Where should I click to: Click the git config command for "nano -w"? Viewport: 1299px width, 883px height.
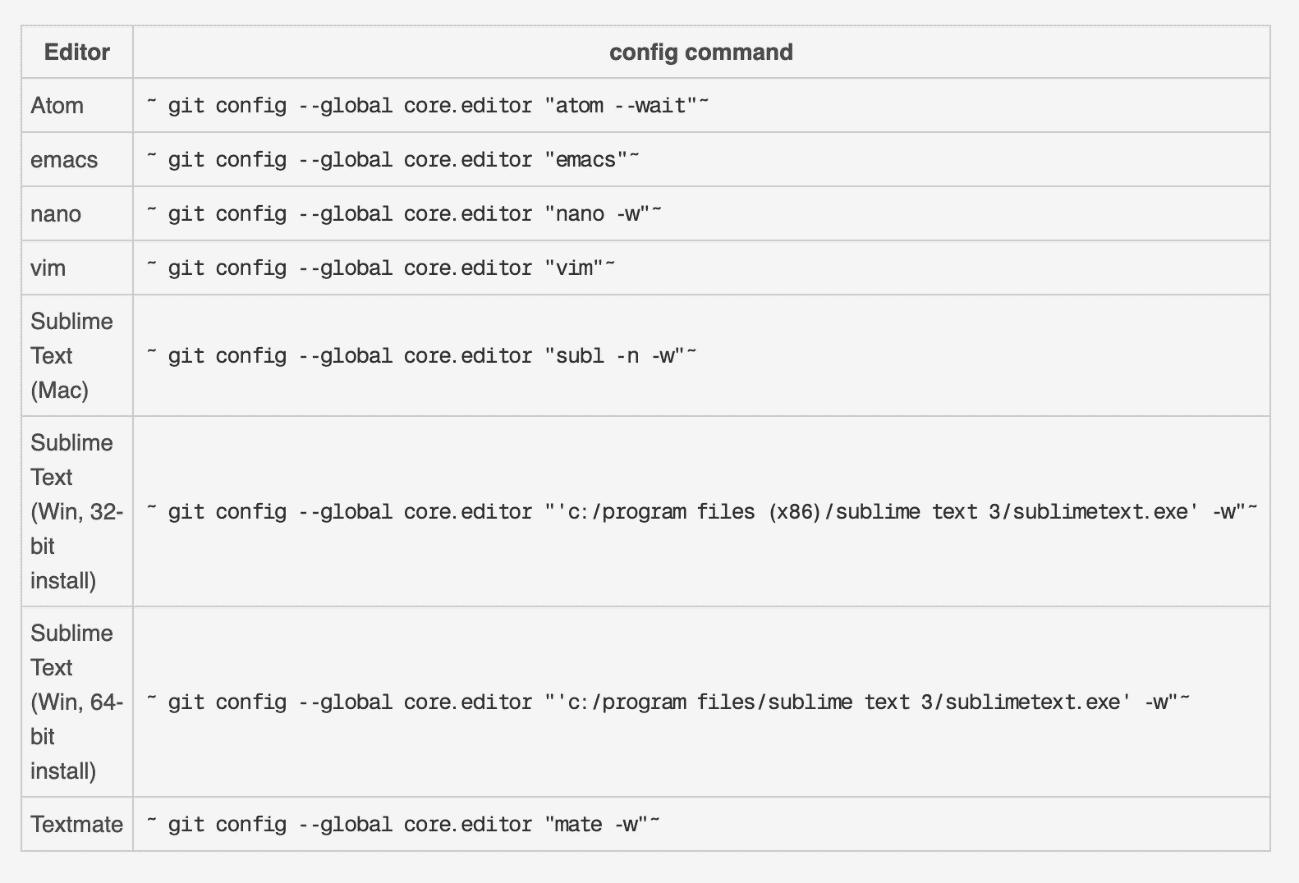(405, 214)
